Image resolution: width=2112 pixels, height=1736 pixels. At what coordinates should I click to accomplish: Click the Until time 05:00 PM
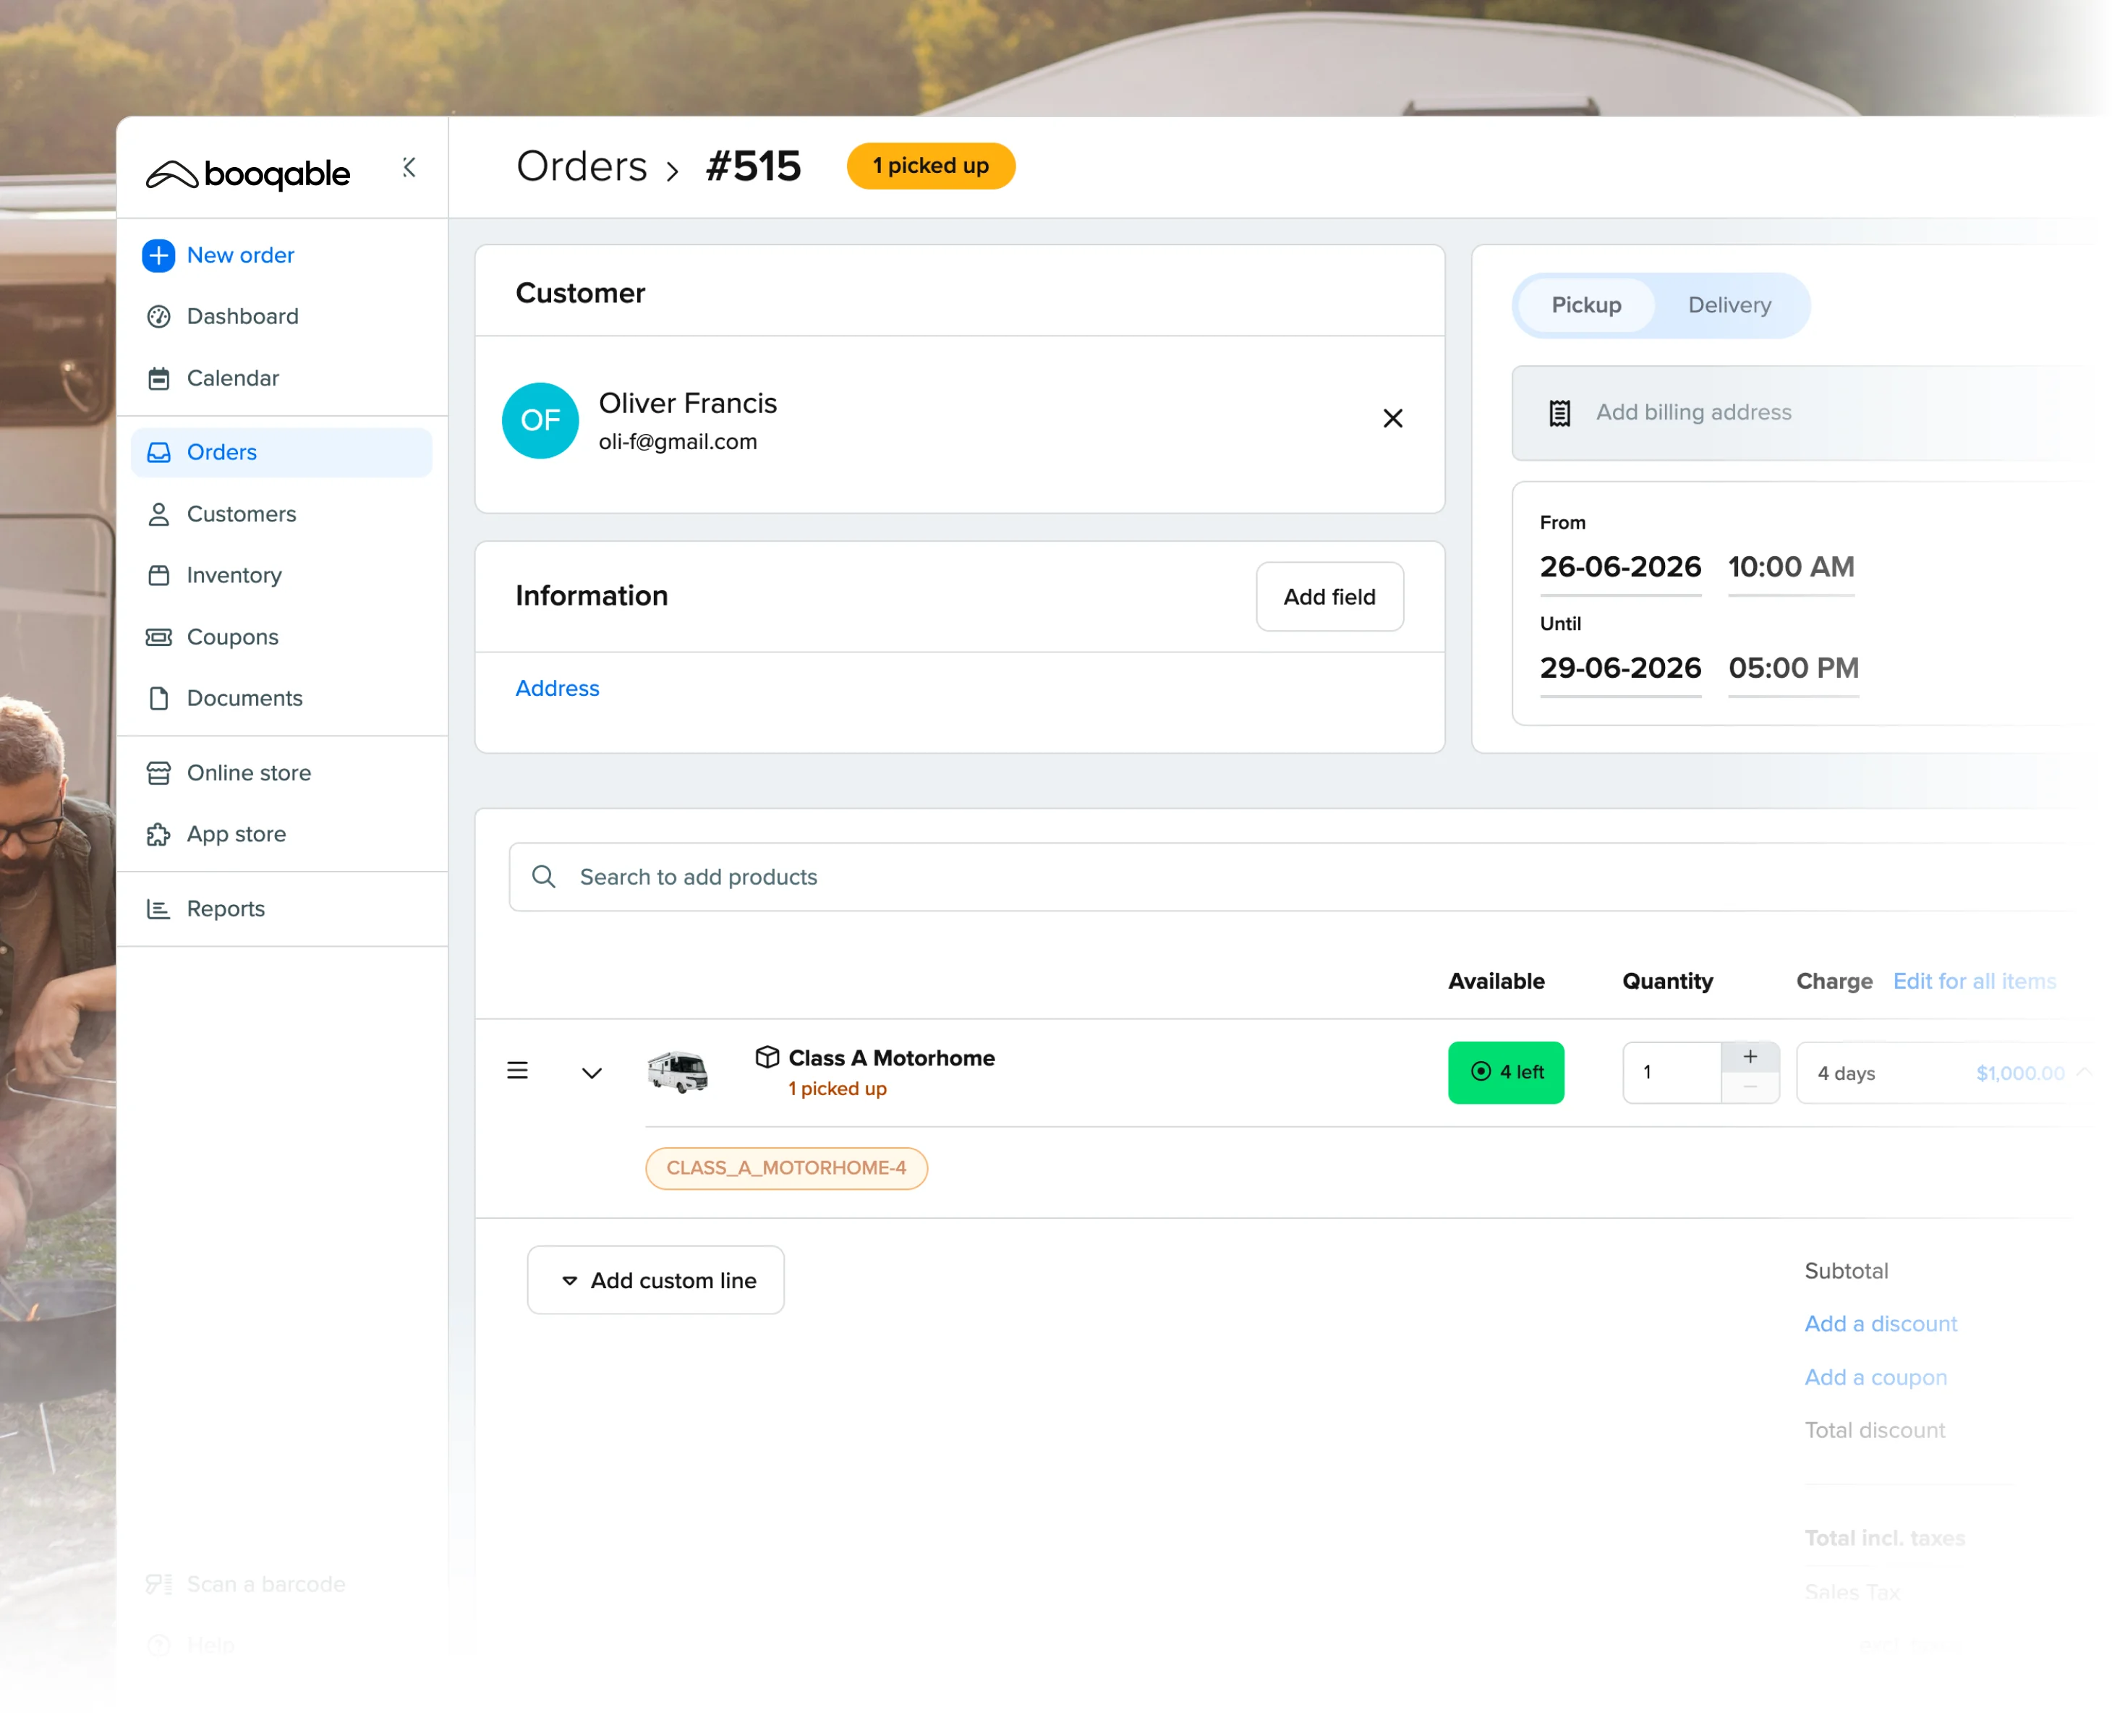pos(1794,669)
